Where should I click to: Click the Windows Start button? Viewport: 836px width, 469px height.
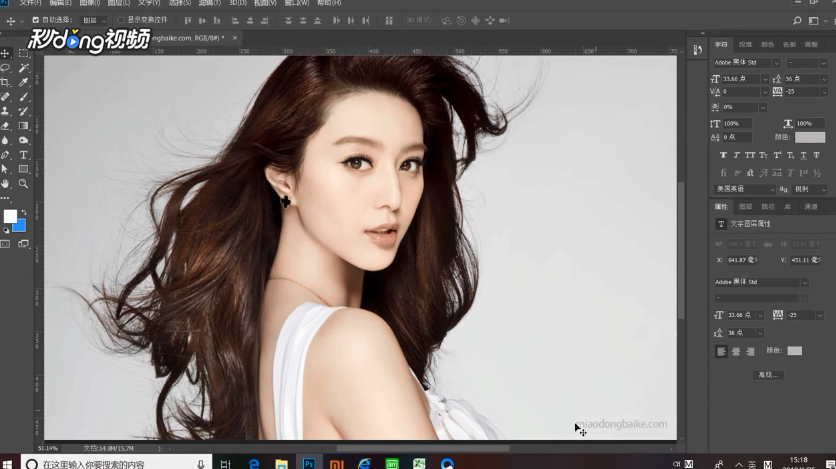(7, 464)
